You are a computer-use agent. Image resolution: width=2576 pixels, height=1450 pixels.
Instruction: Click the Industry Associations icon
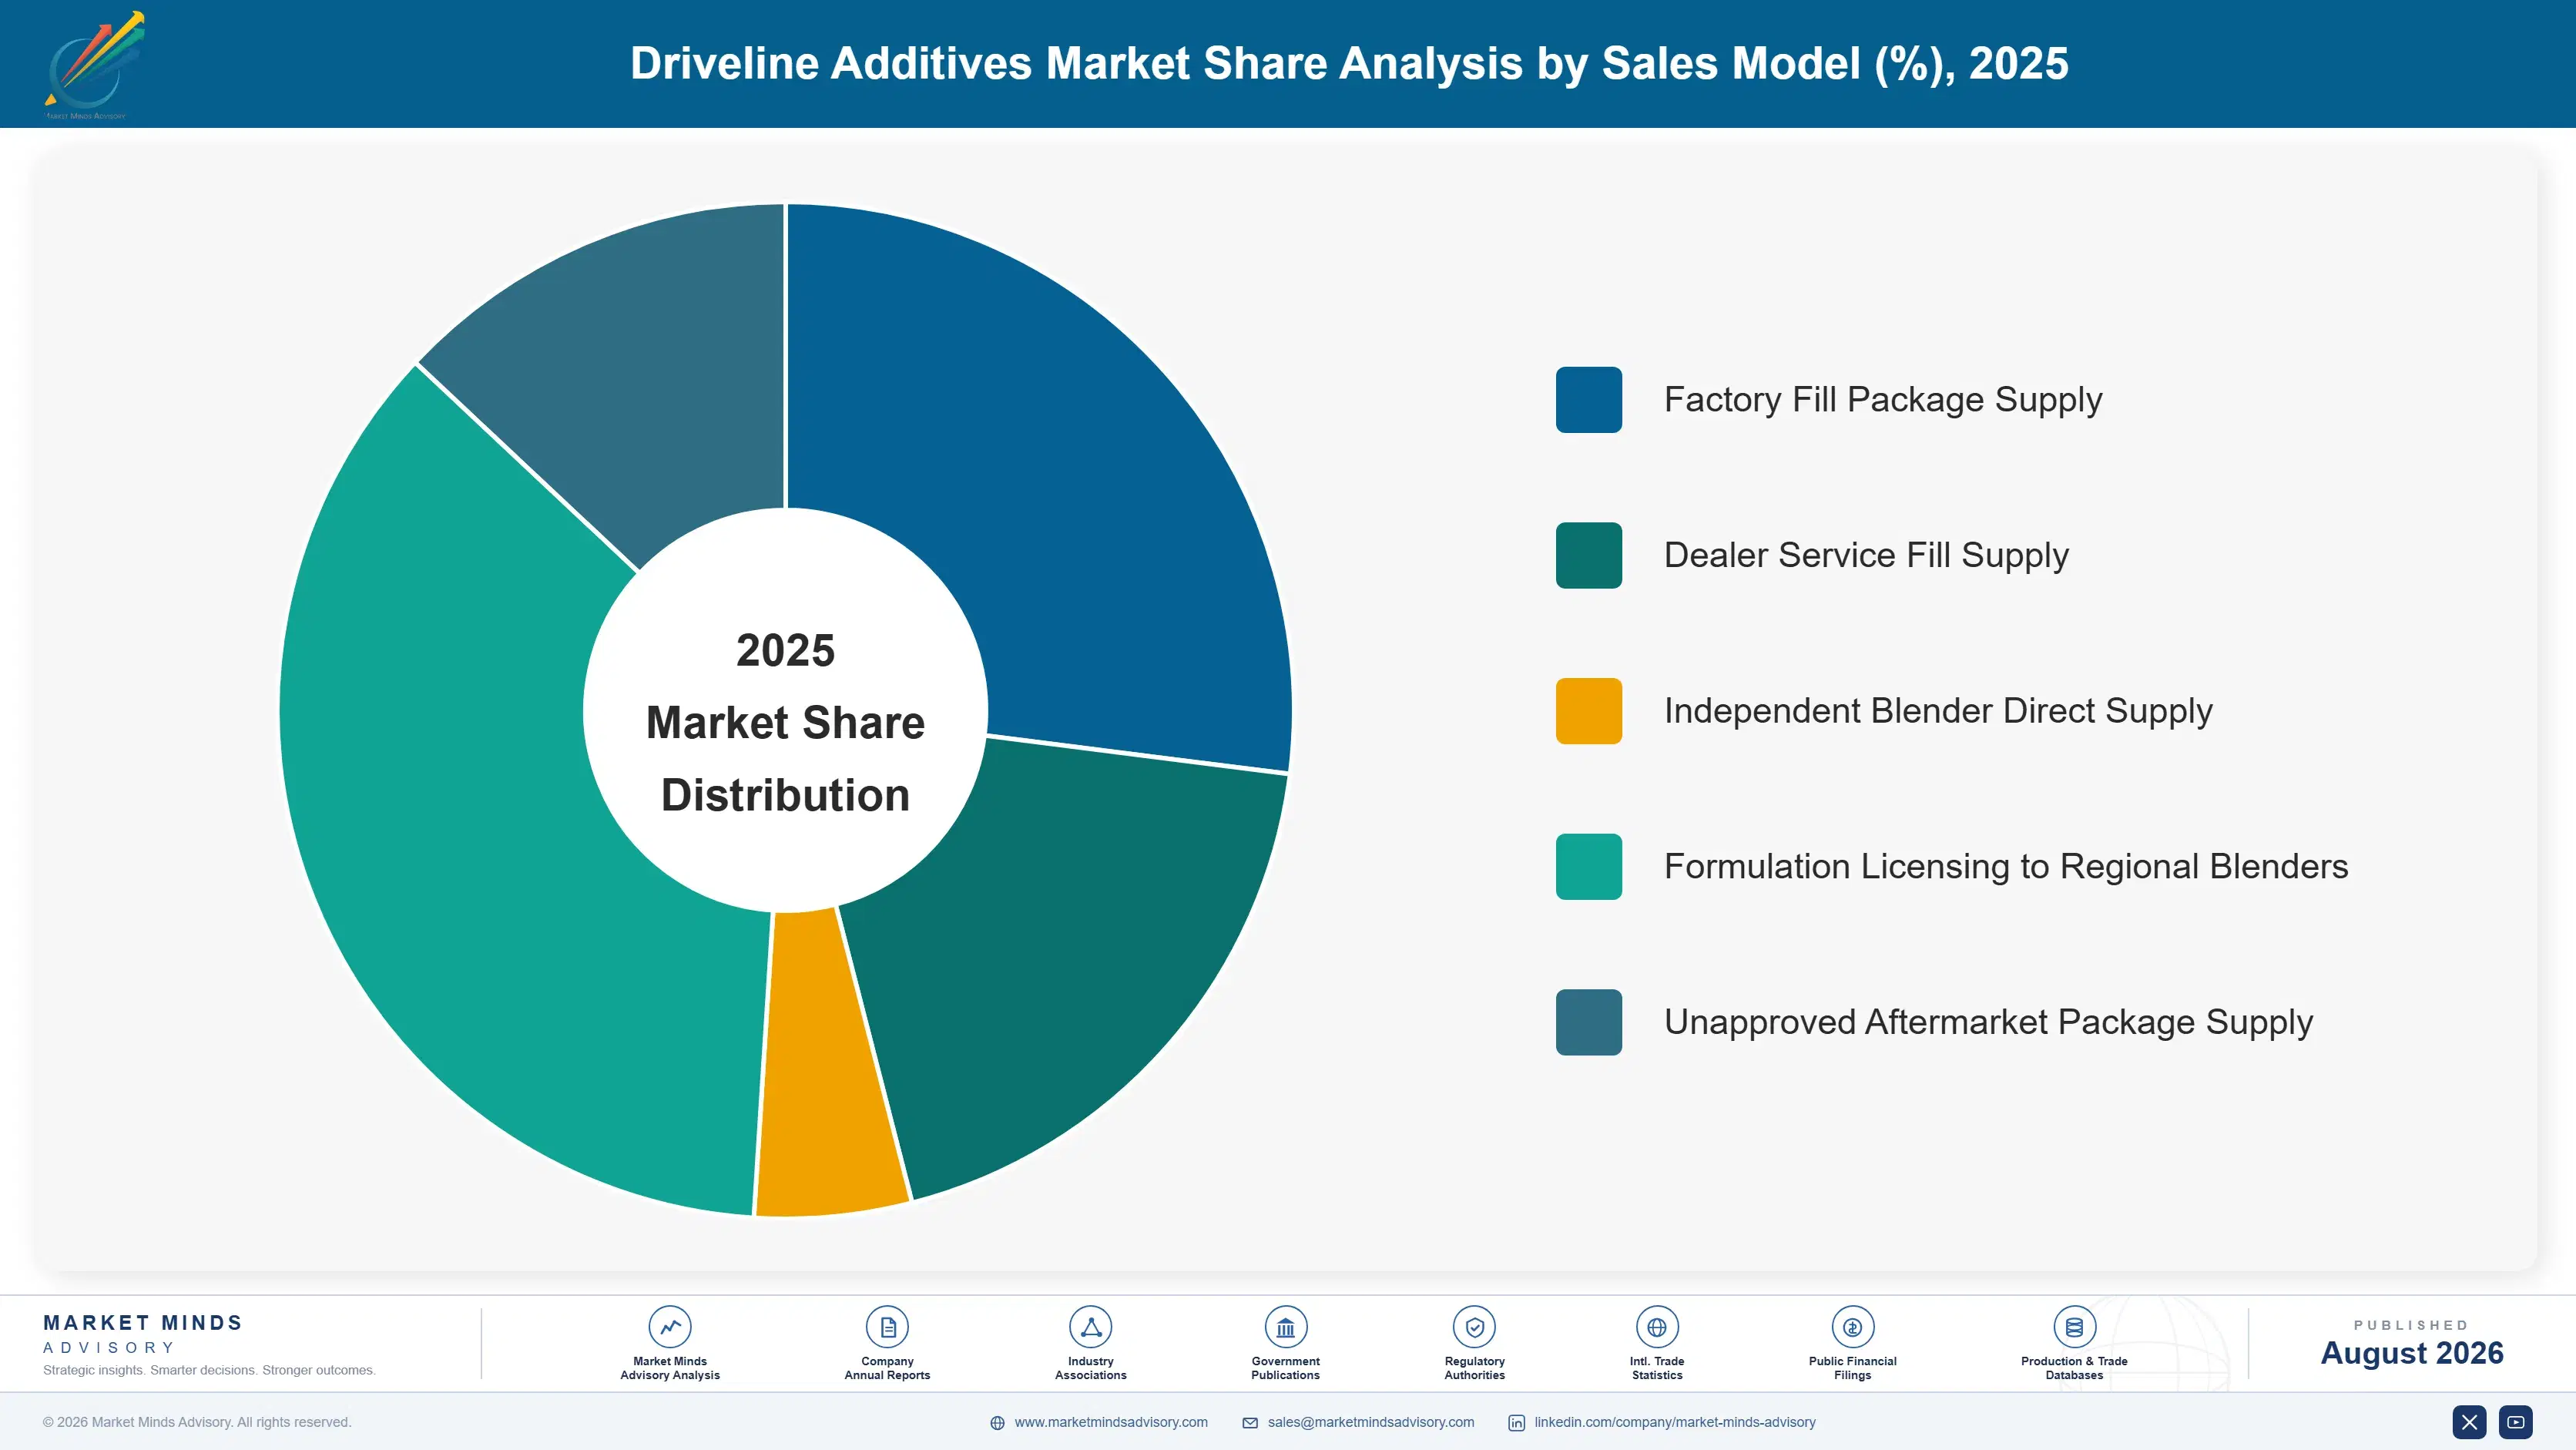[1091, 1327]
